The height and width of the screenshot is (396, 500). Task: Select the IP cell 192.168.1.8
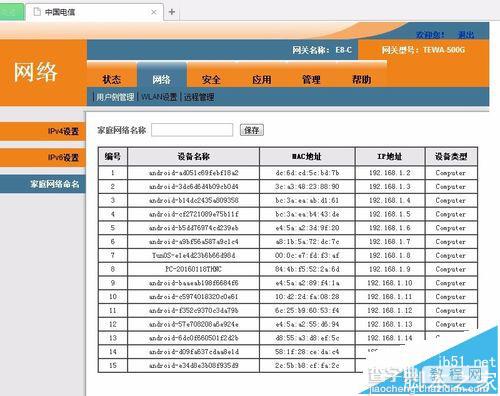(x=390, y=255)
